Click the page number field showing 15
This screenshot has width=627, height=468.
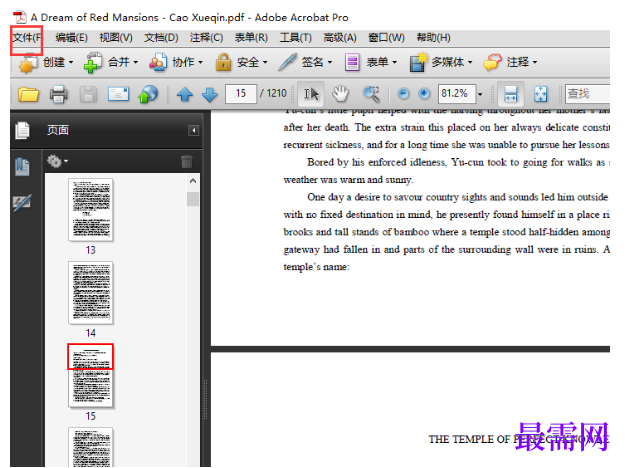pos(241,94)
